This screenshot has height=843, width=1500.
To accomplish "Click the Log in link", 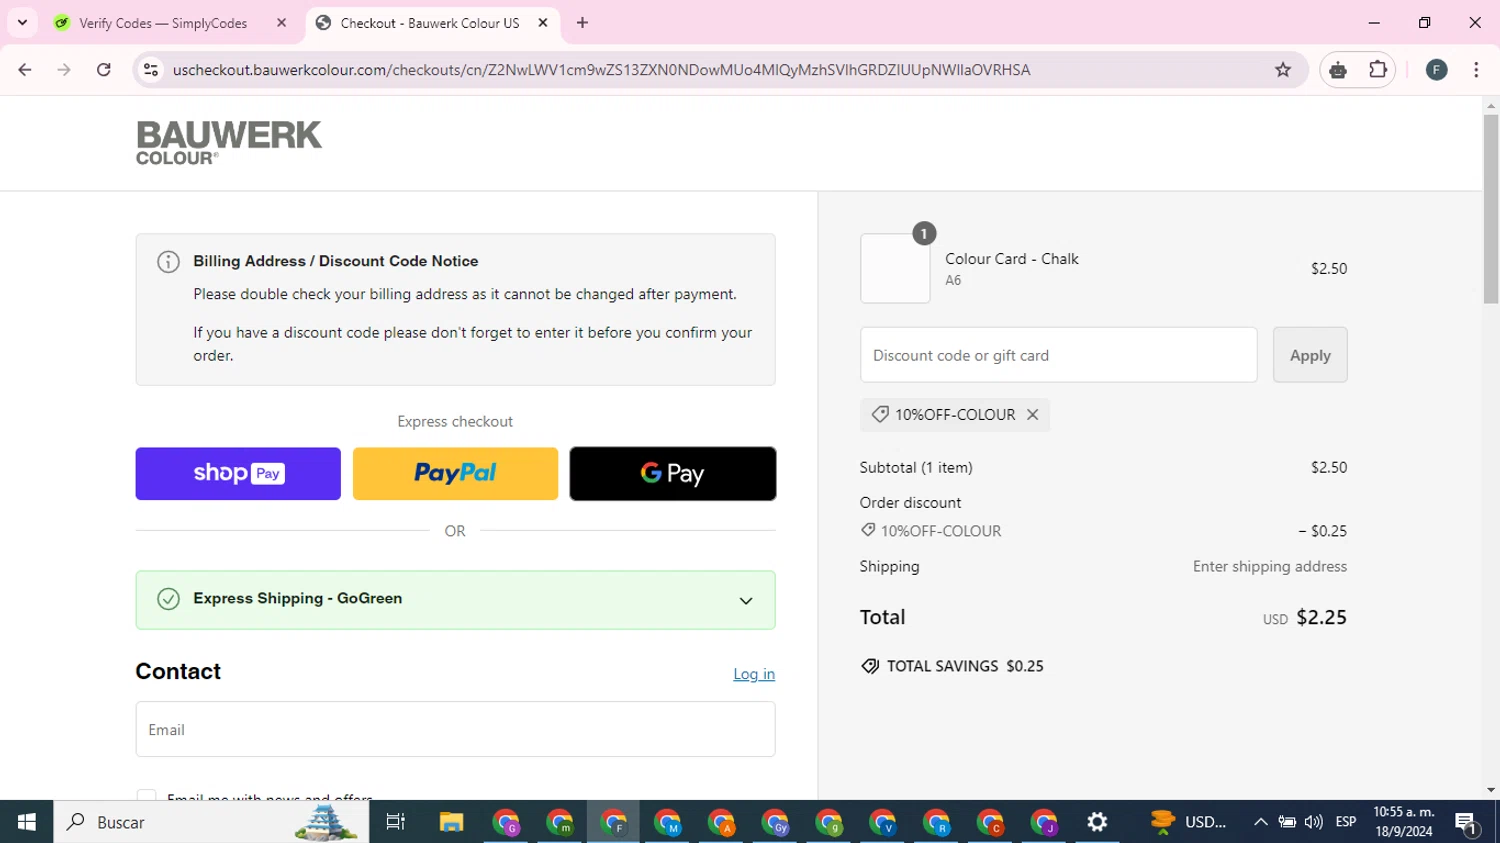I will [754, 674].
